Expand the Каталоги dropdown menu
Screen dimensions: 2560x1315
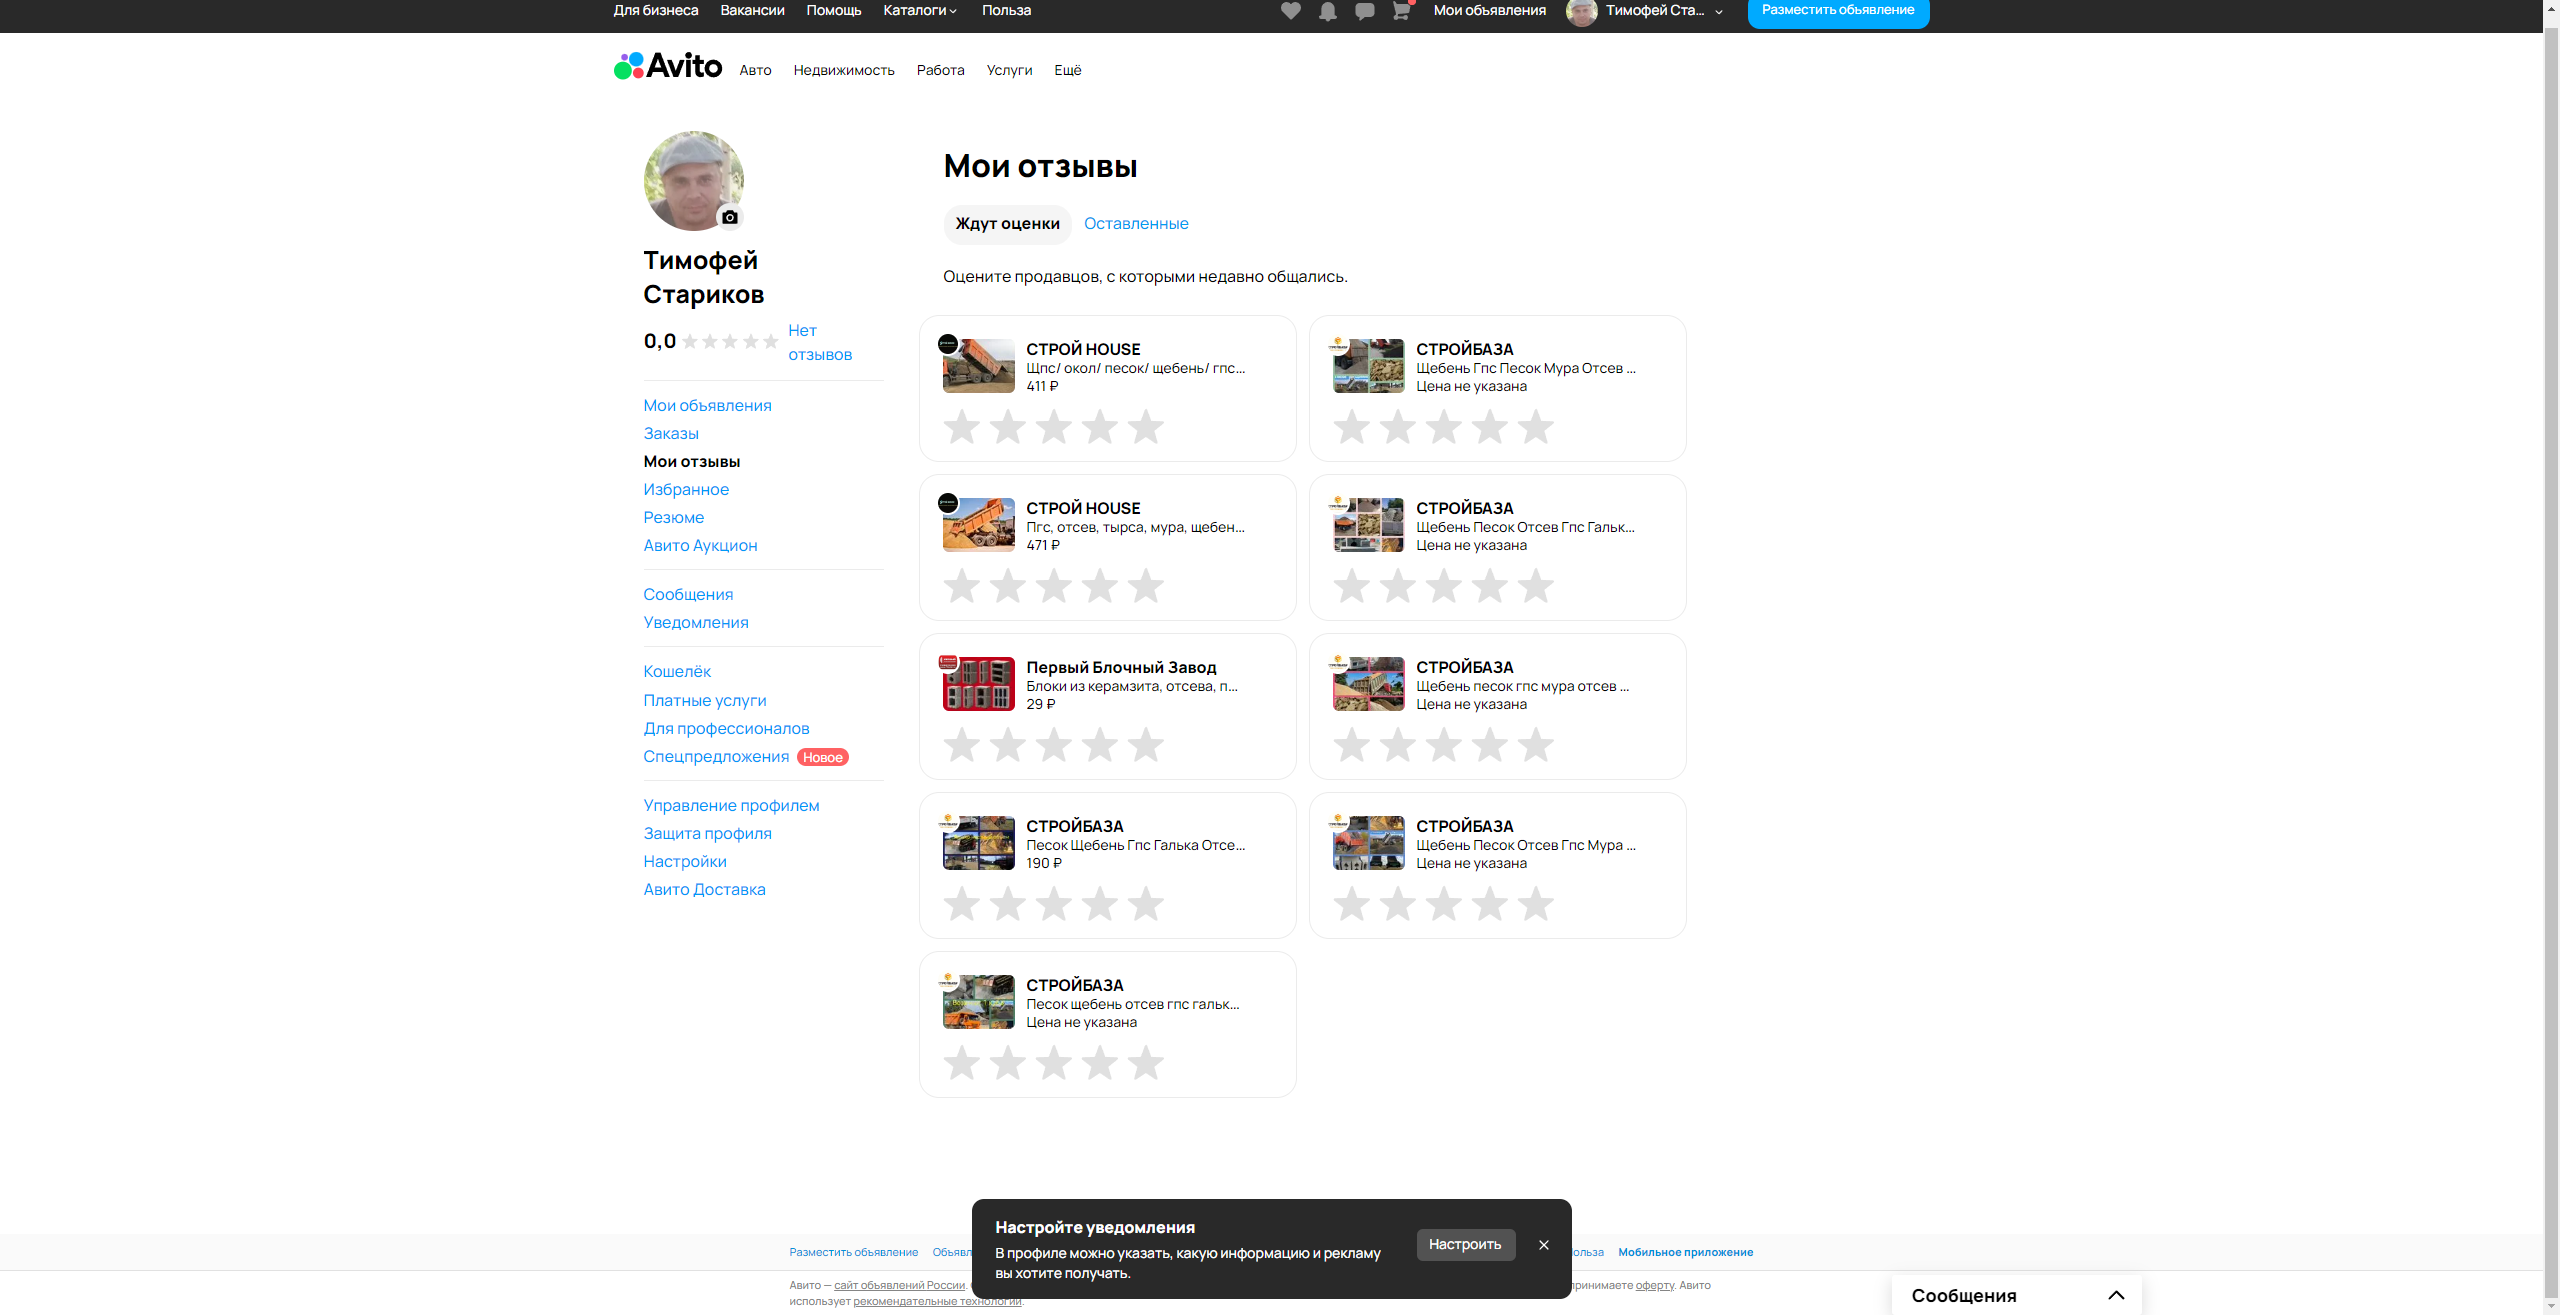click(920, 11)
